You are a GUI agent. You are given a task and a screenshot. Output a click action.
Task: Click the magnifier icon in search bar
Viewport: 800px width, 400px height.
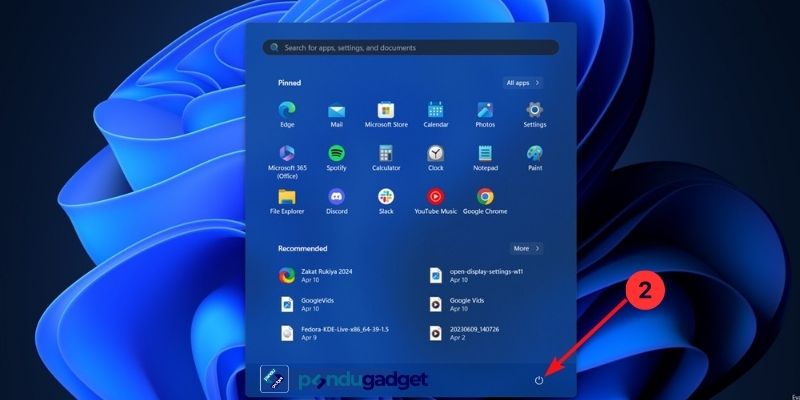point(274,47)
